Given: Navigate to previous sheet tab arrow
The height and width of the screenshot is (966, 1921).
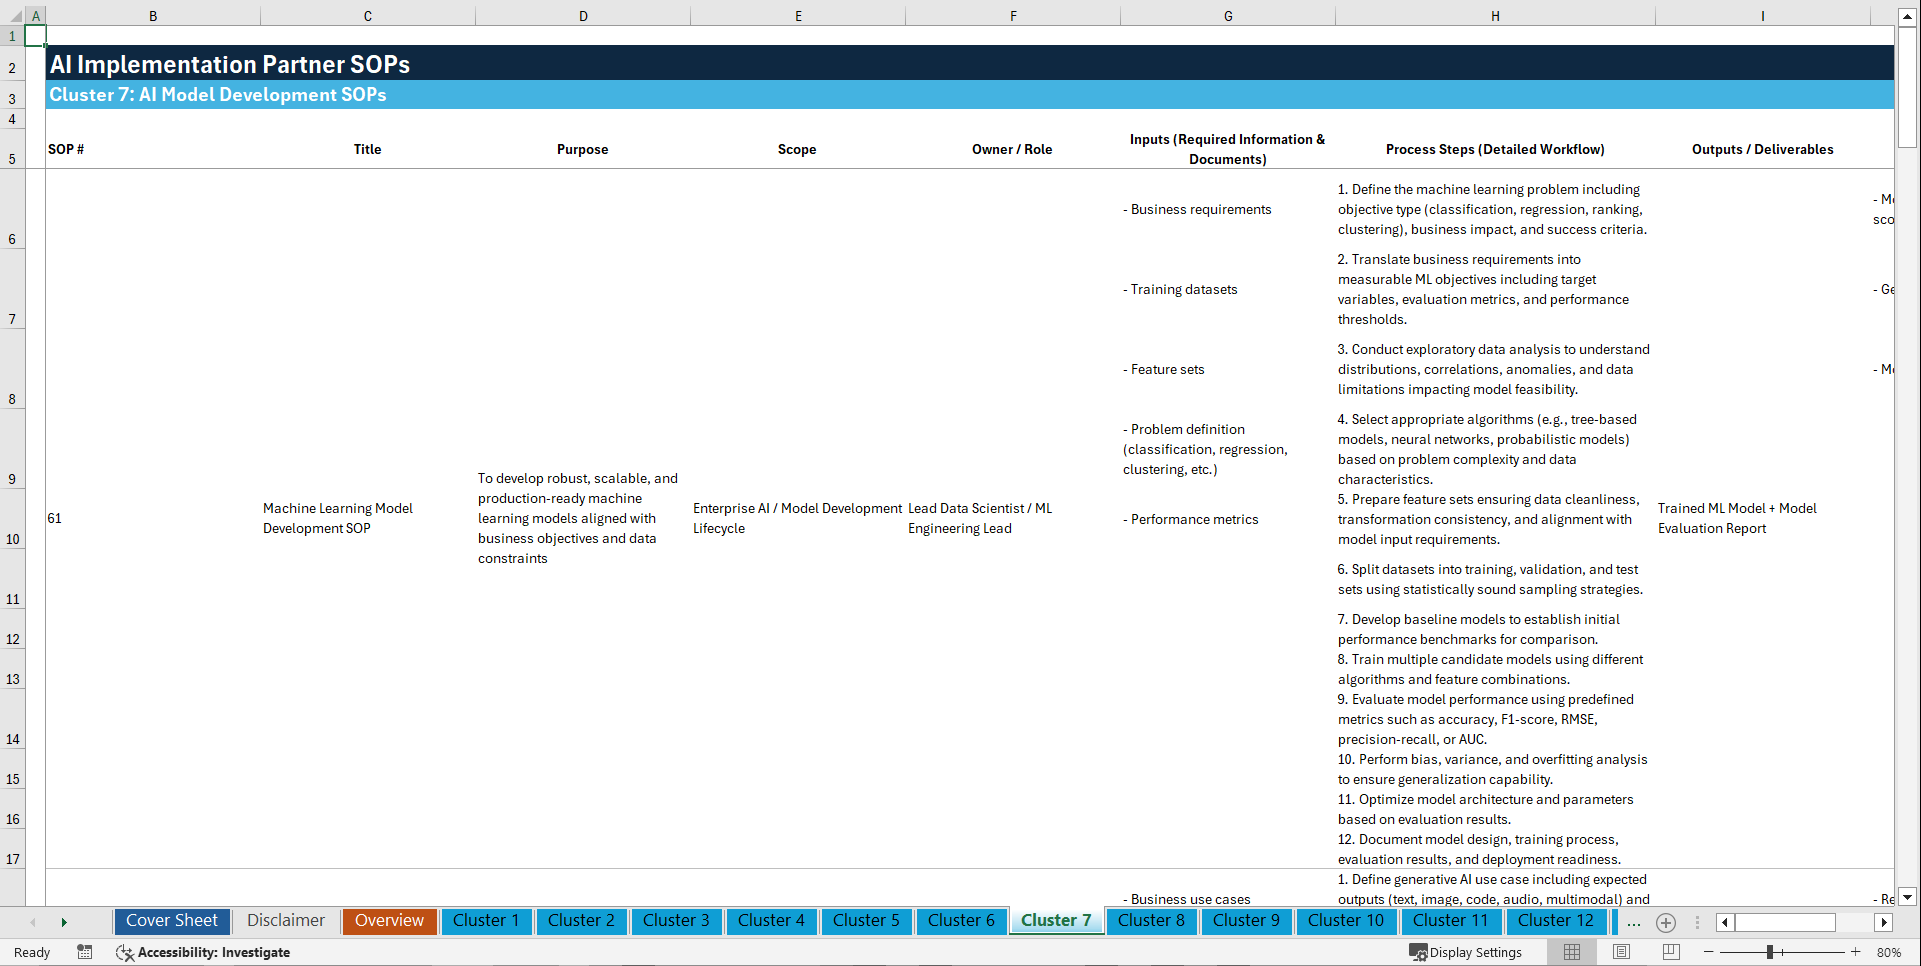Looking at the screenshot, I should pyautogui.click(x=33, y=922).
